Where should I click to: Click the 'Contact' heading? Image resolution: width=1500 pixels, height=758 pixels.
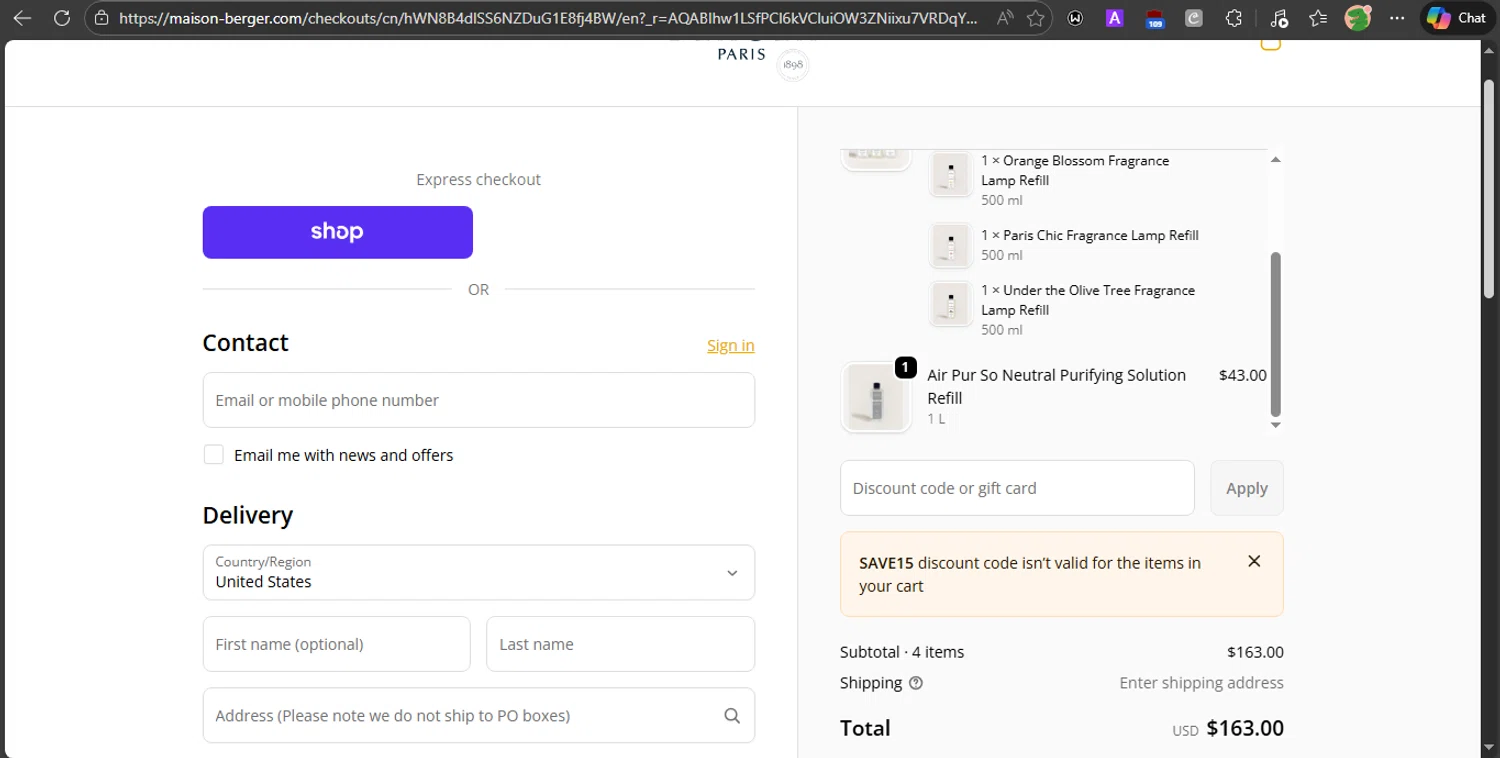click(x=245, y=343)
